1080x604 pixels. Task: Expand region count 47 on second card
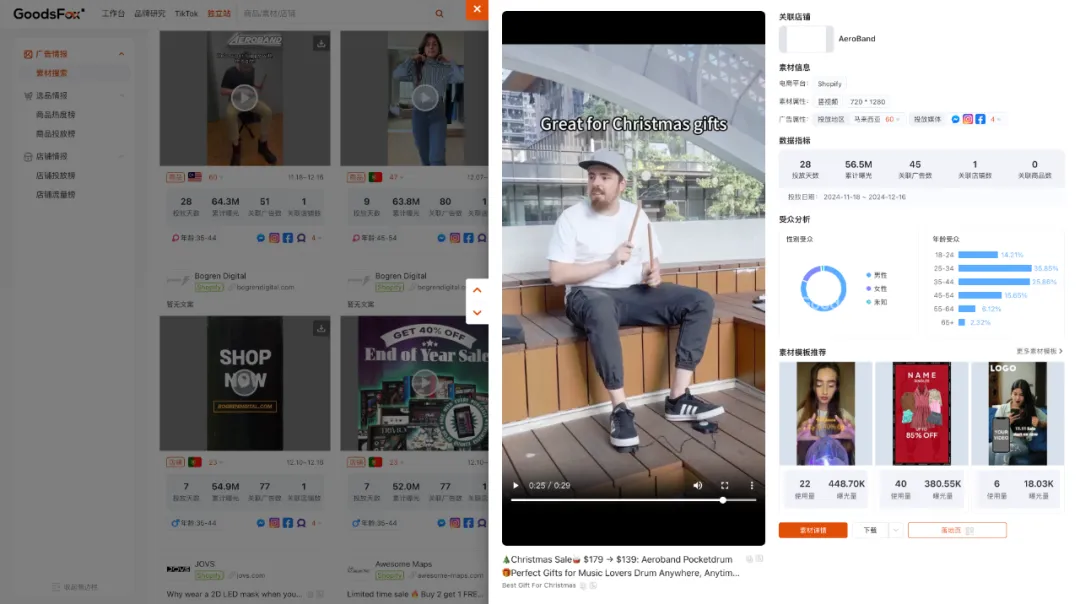(x=396, y=177)
